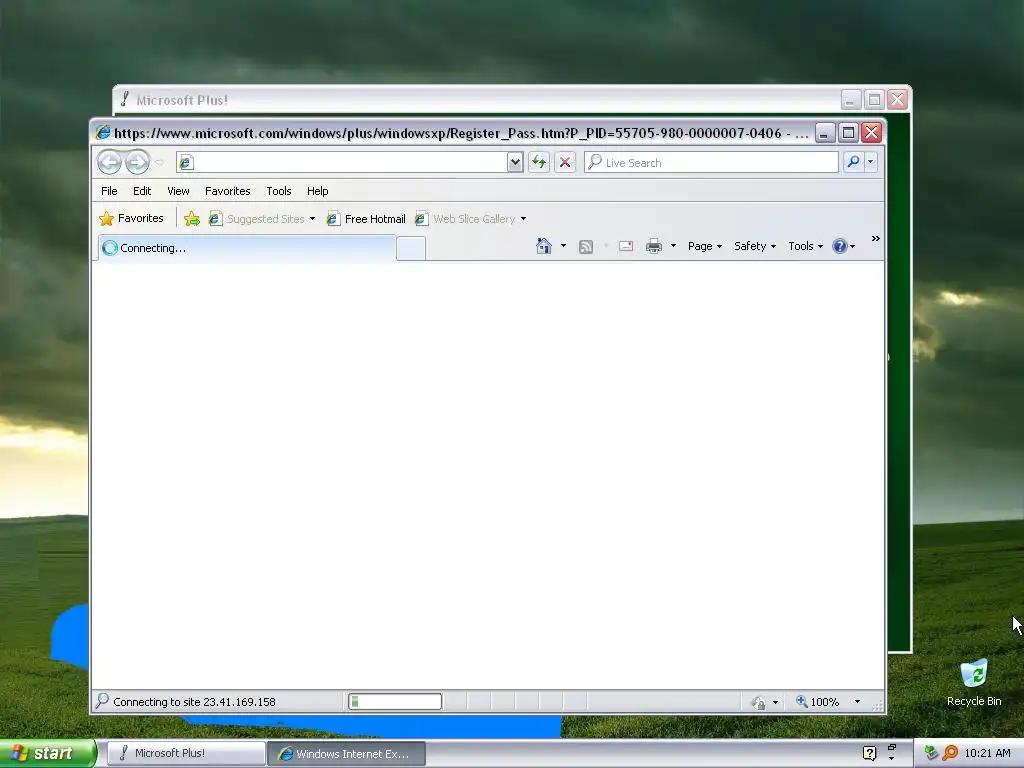Open the Help menu
This screenshot has height=768, width=1024.
pos(317,191)
